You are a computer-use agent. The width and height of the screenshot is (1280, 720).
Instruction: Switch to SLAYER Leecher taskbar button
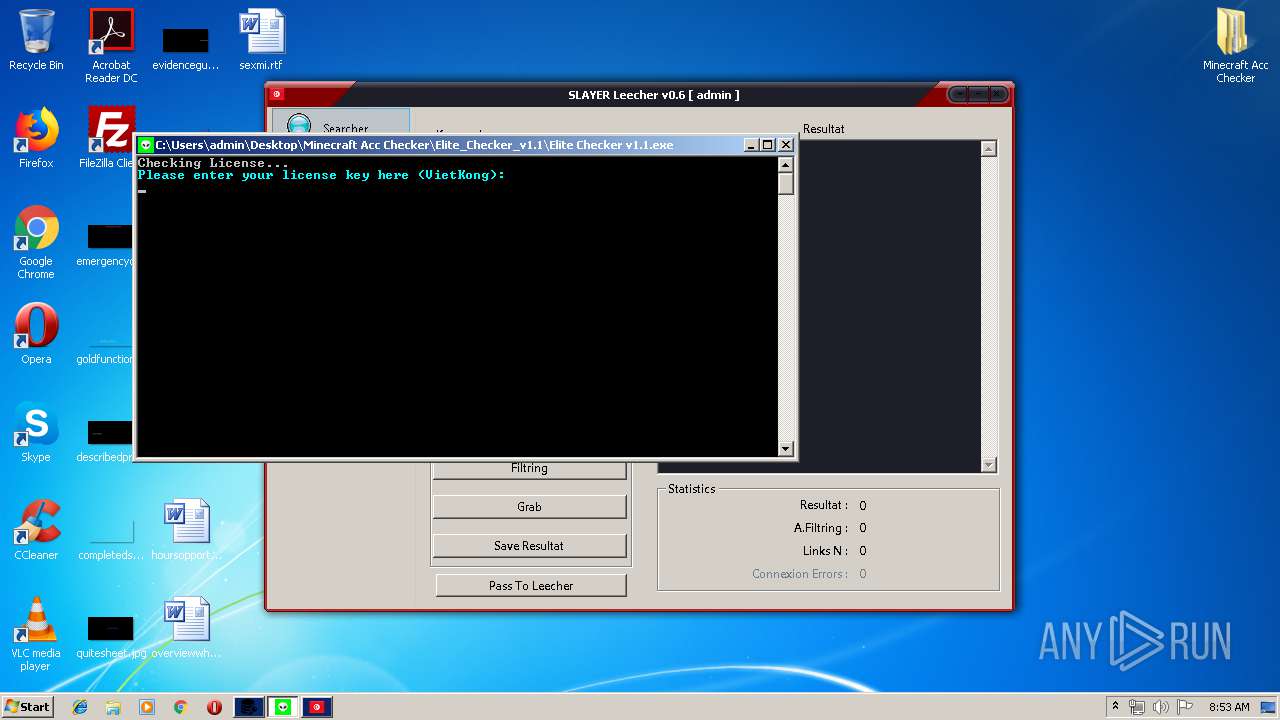tap(317, 707)
